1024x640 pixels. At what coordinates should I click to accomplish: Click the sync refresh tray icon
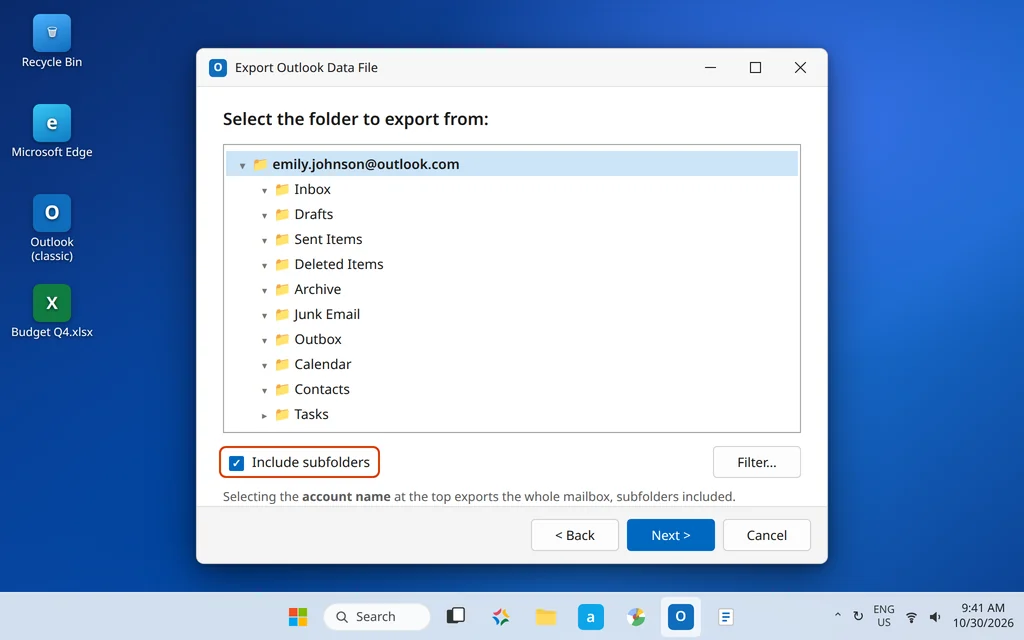[x=858, y=616]
